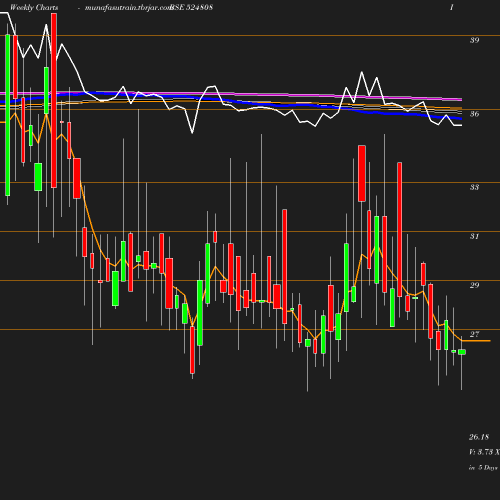Click the 36 price axis label
500x500 pixels.
coord(474,114)
